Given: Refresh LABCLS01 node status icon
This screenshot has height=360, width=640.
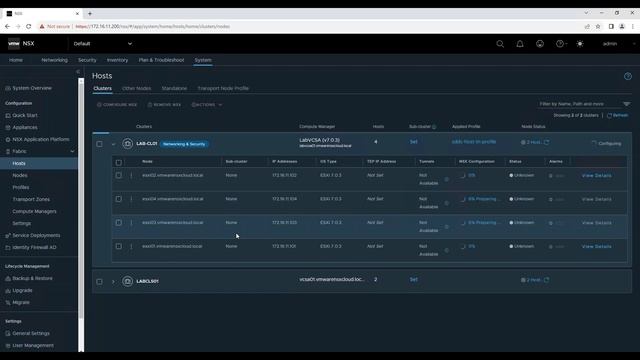Looking at the screenshot, I should coord(547,280).
